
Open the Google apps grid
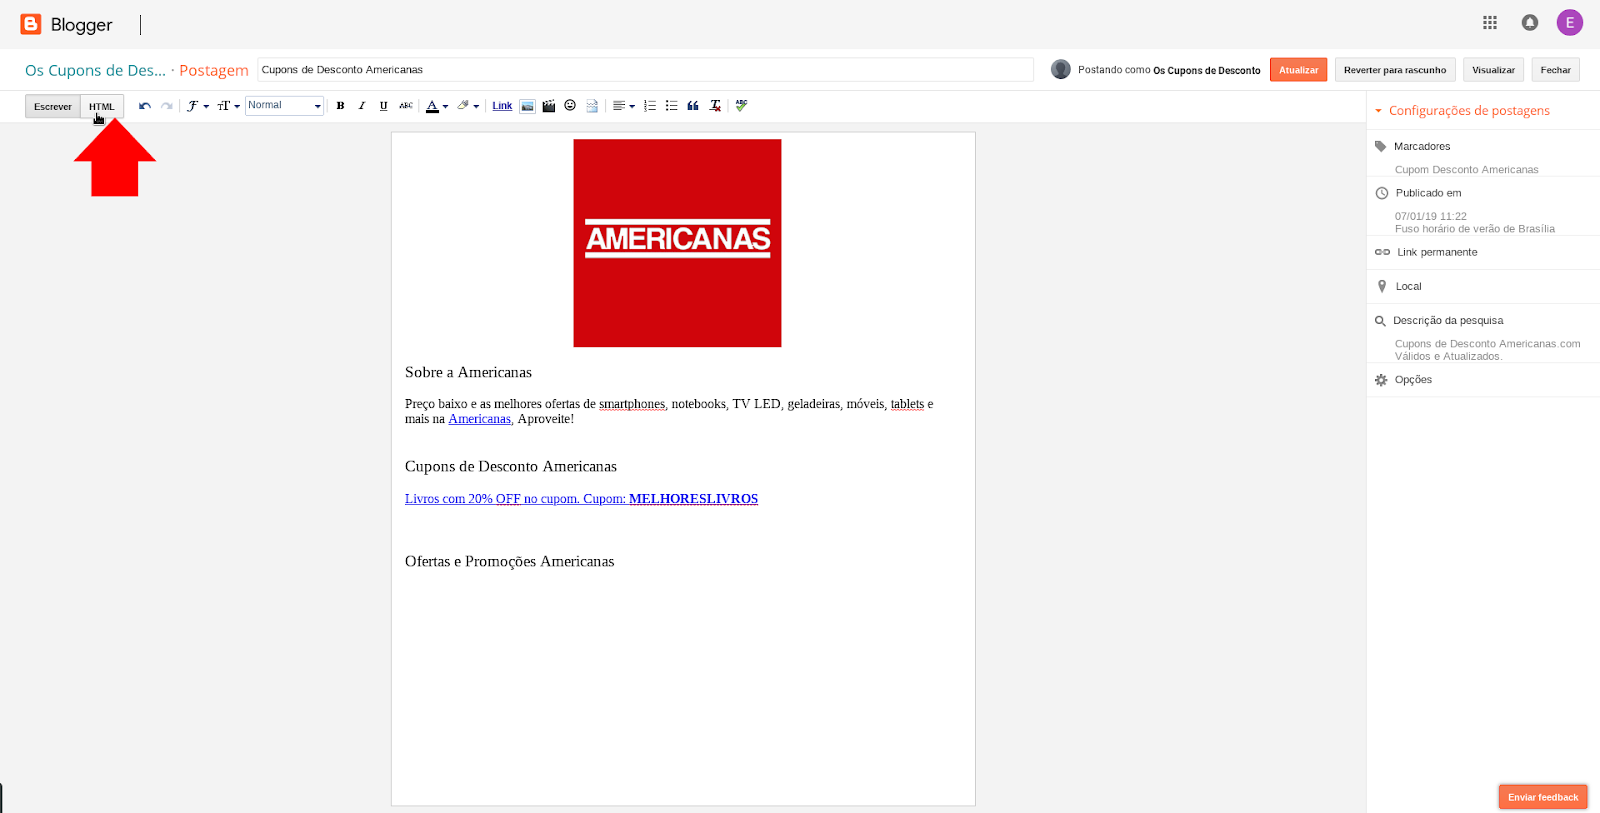pyautogui.click(x=1490, y=22)
